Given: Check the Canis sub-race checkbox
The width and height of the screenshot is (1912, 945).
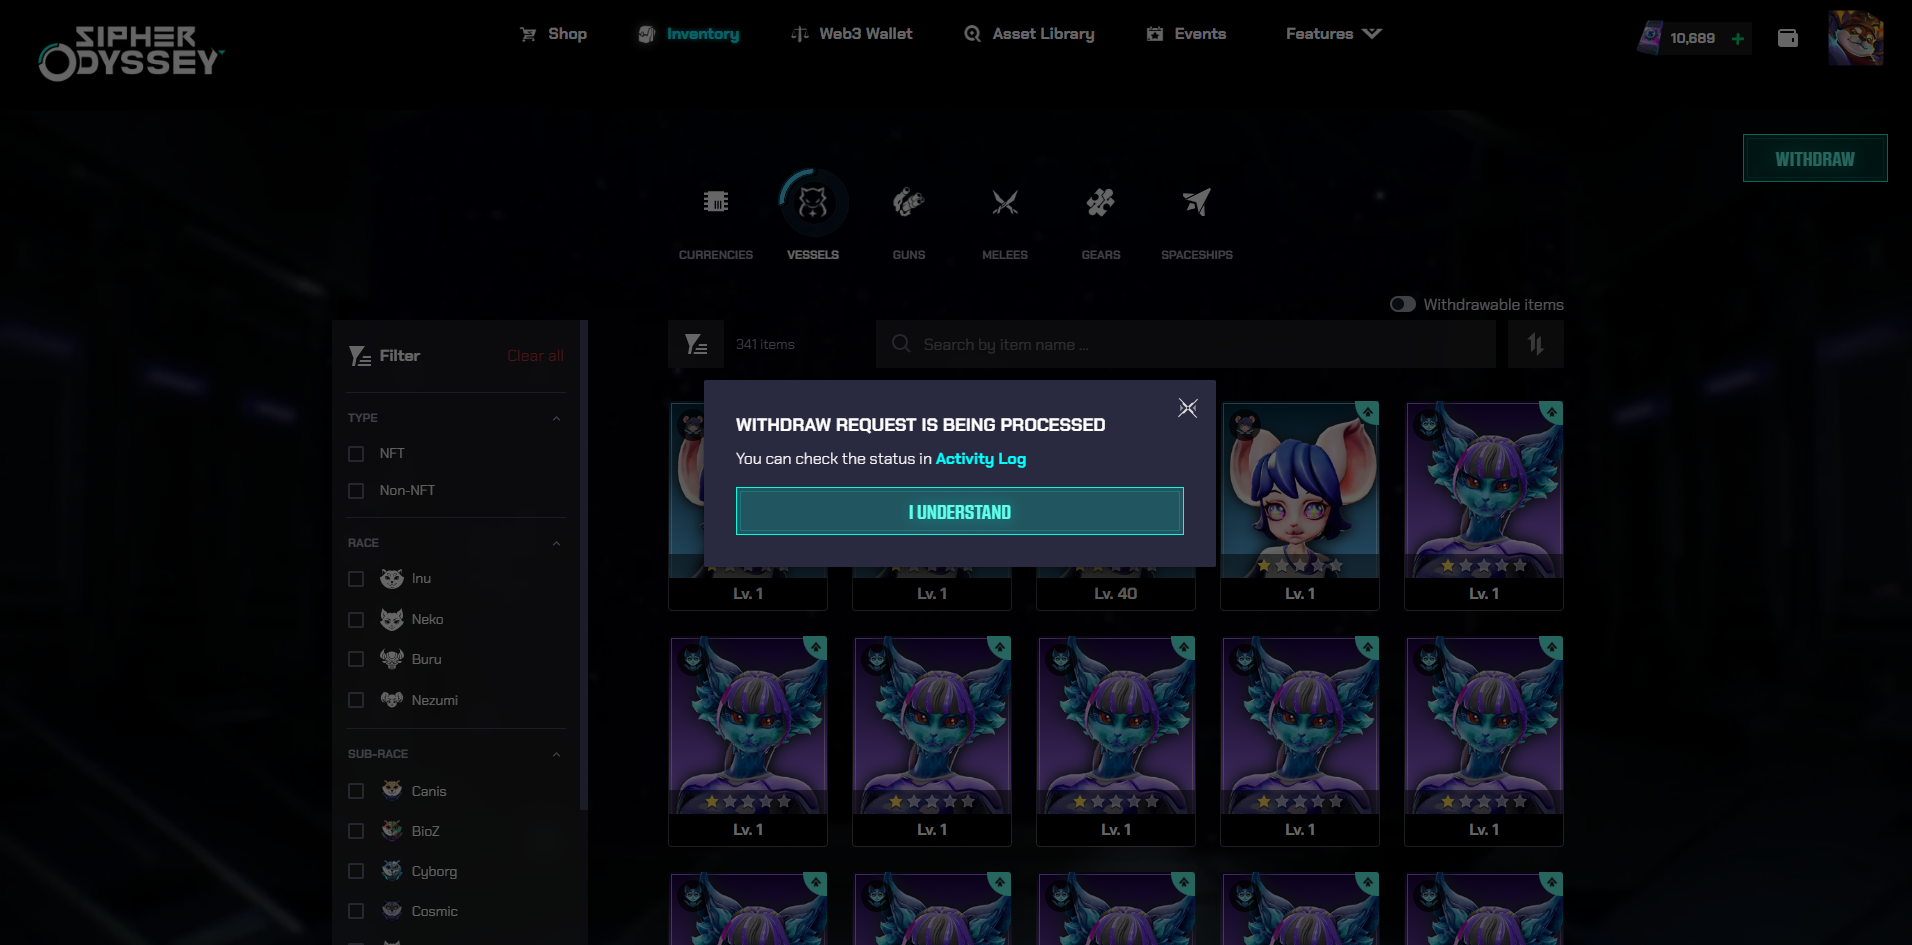Looking at the screenshot, I should [356, 791].
